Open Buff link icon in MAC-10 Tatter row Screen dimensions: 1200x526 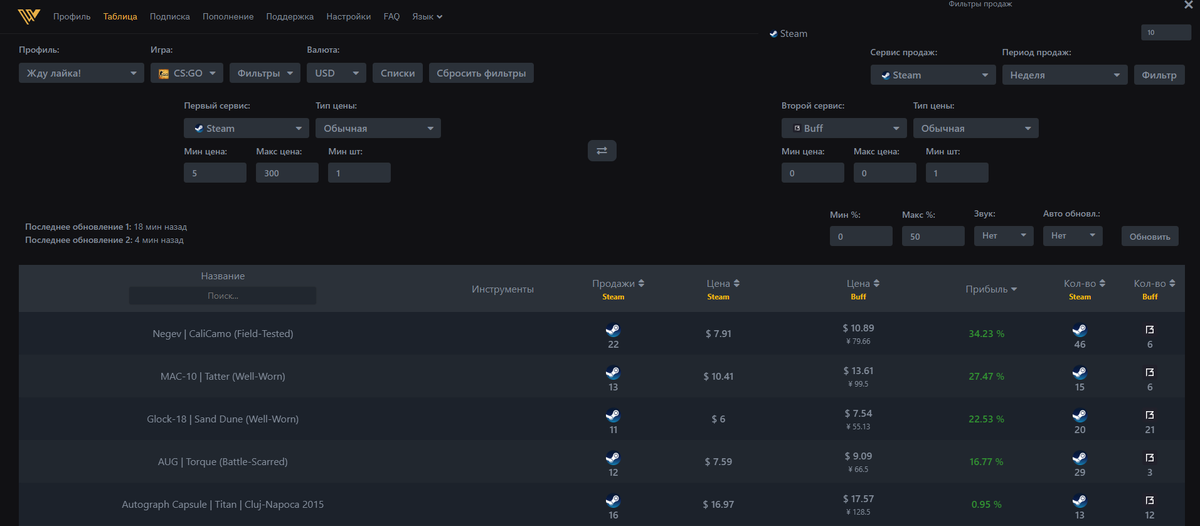(x=1150, y=373)
